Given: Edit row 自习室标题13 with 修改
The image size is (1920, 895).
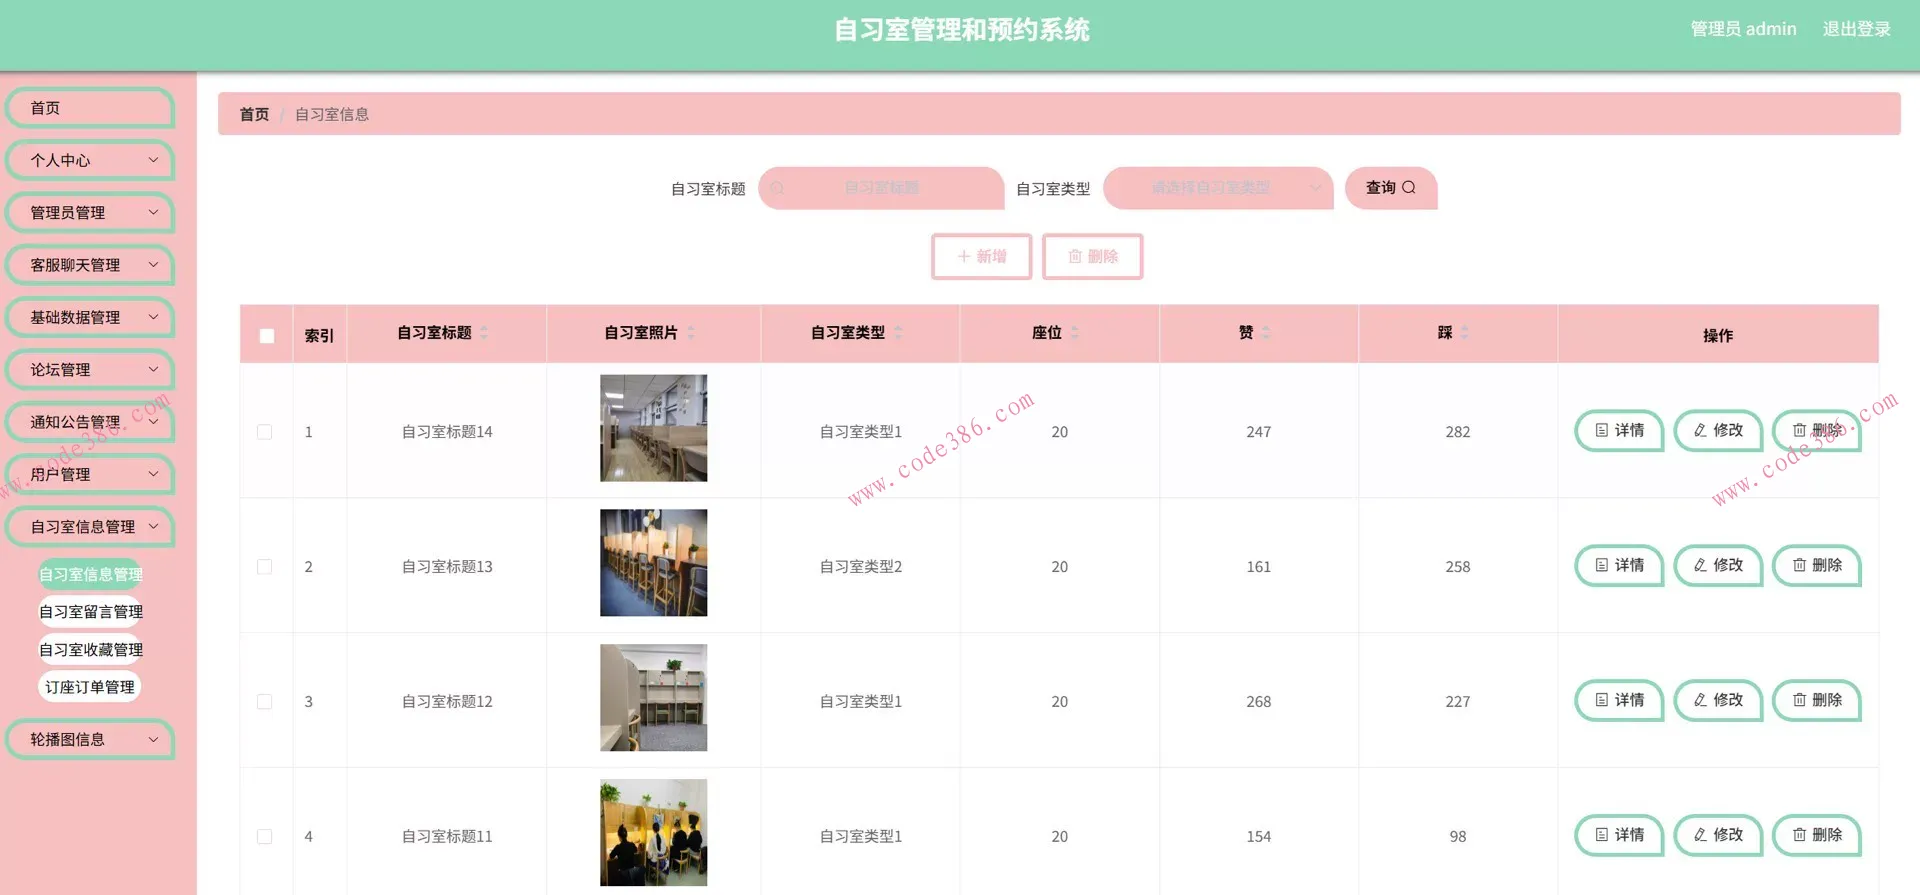Looking at the screenshot, I should (1718, 566).
